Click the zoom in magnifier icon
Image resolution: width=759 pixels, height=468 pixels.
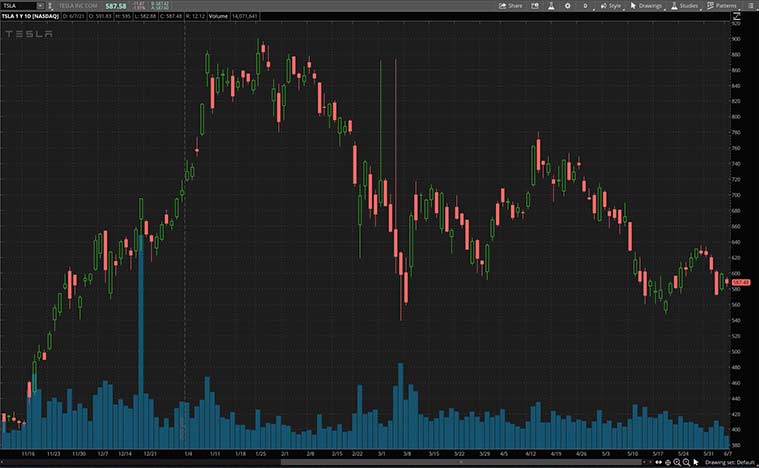[x=677, y=462]
